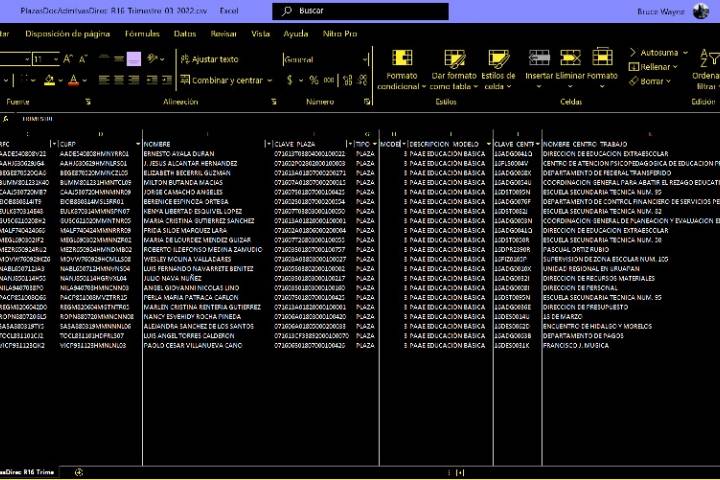Expand the Combinar y centrar dropdown

tap(269, 80)
